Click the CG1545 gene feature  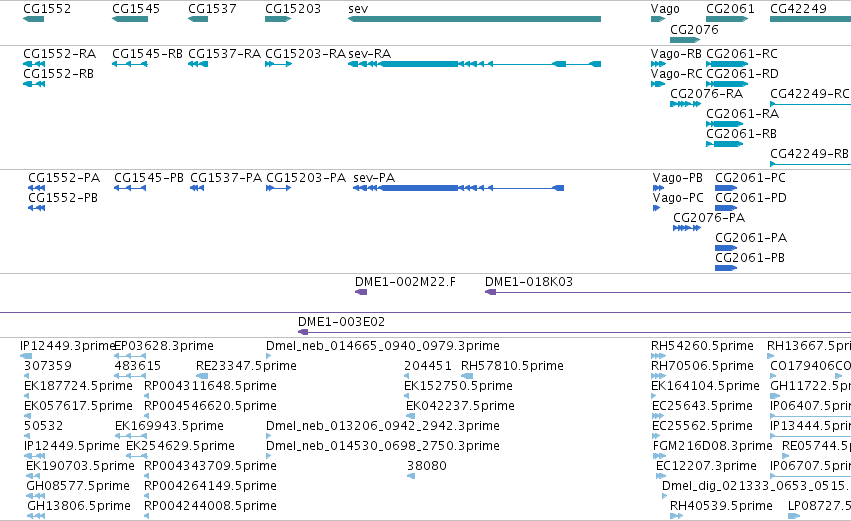(130, 19)
